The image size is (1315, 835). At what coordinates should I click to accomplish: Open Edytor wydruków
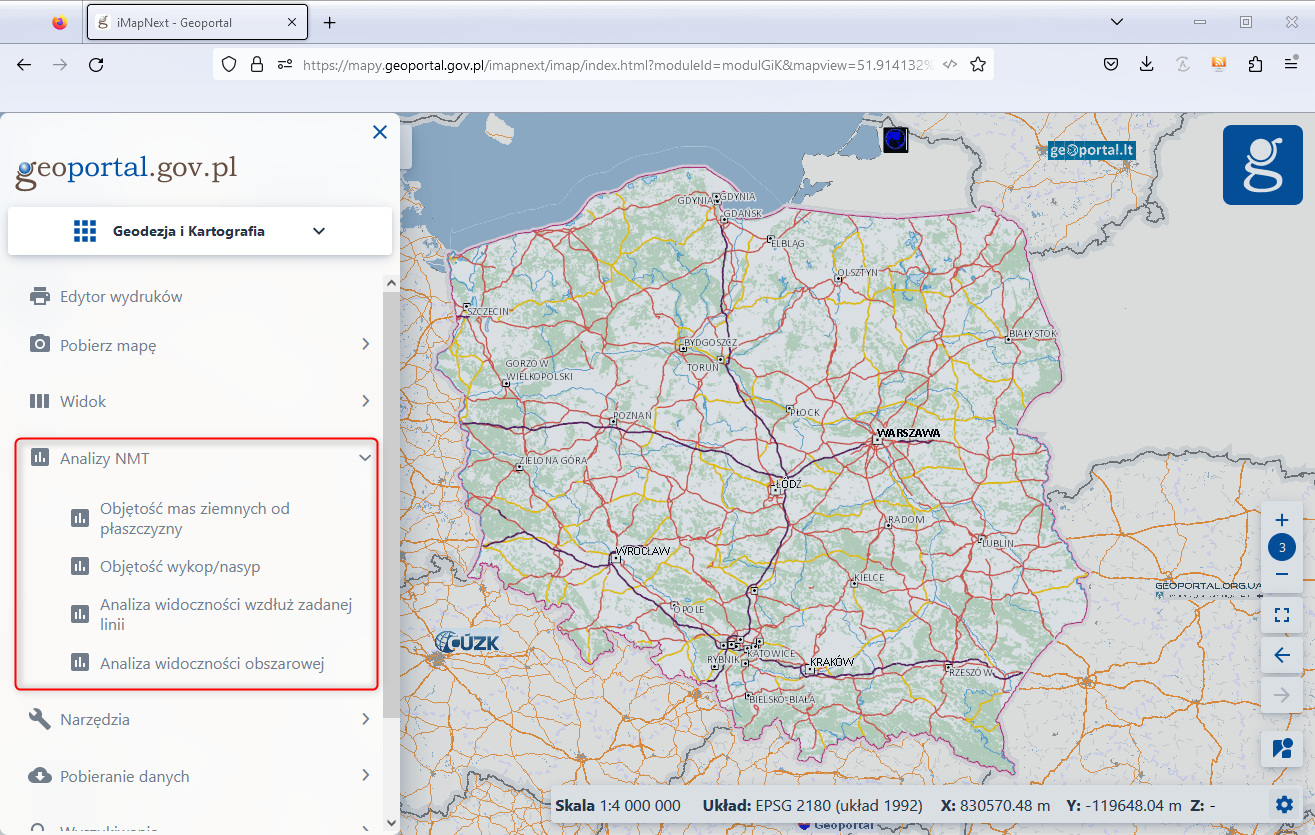121,297
